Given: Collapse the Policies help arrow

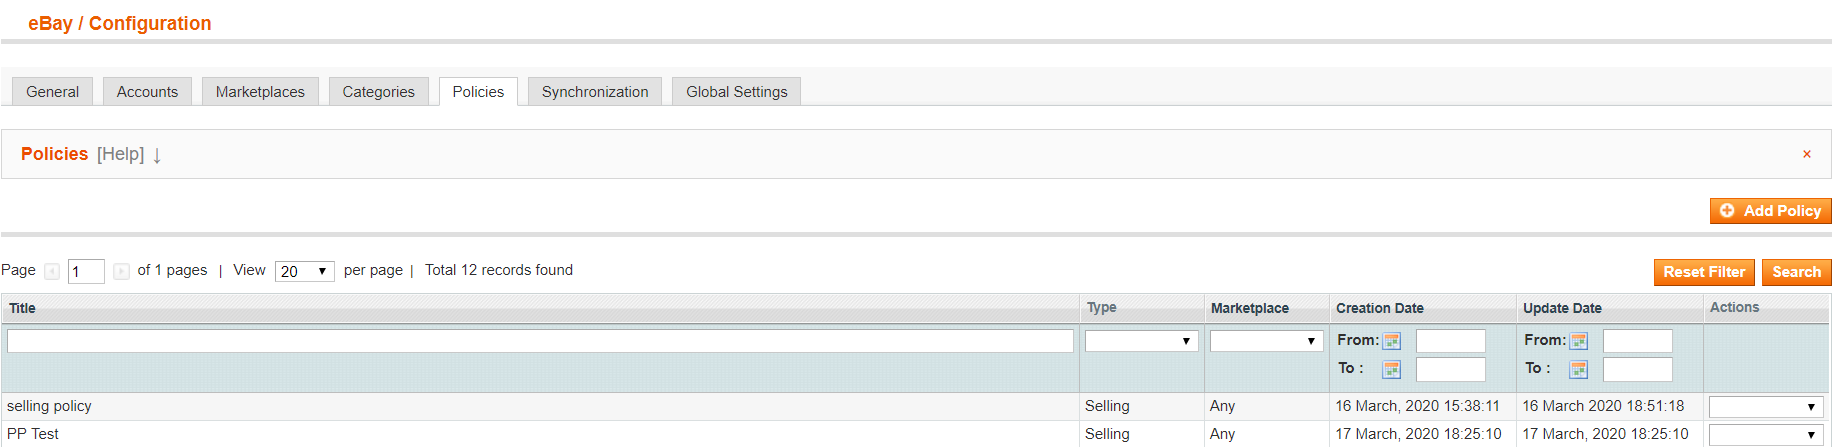Looking at the screenshot, I should pyautogui.click(x=157, y=155).
